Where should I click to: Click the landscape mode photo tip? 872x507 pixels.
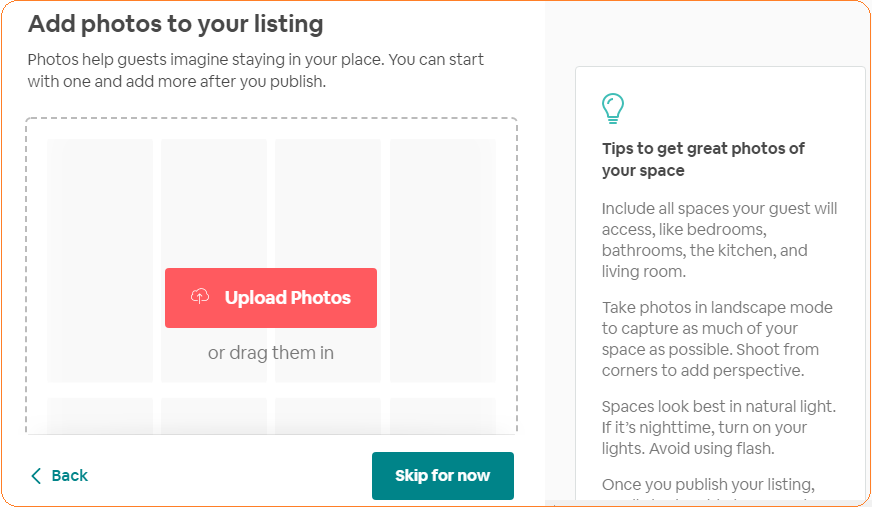click(717, 339)
